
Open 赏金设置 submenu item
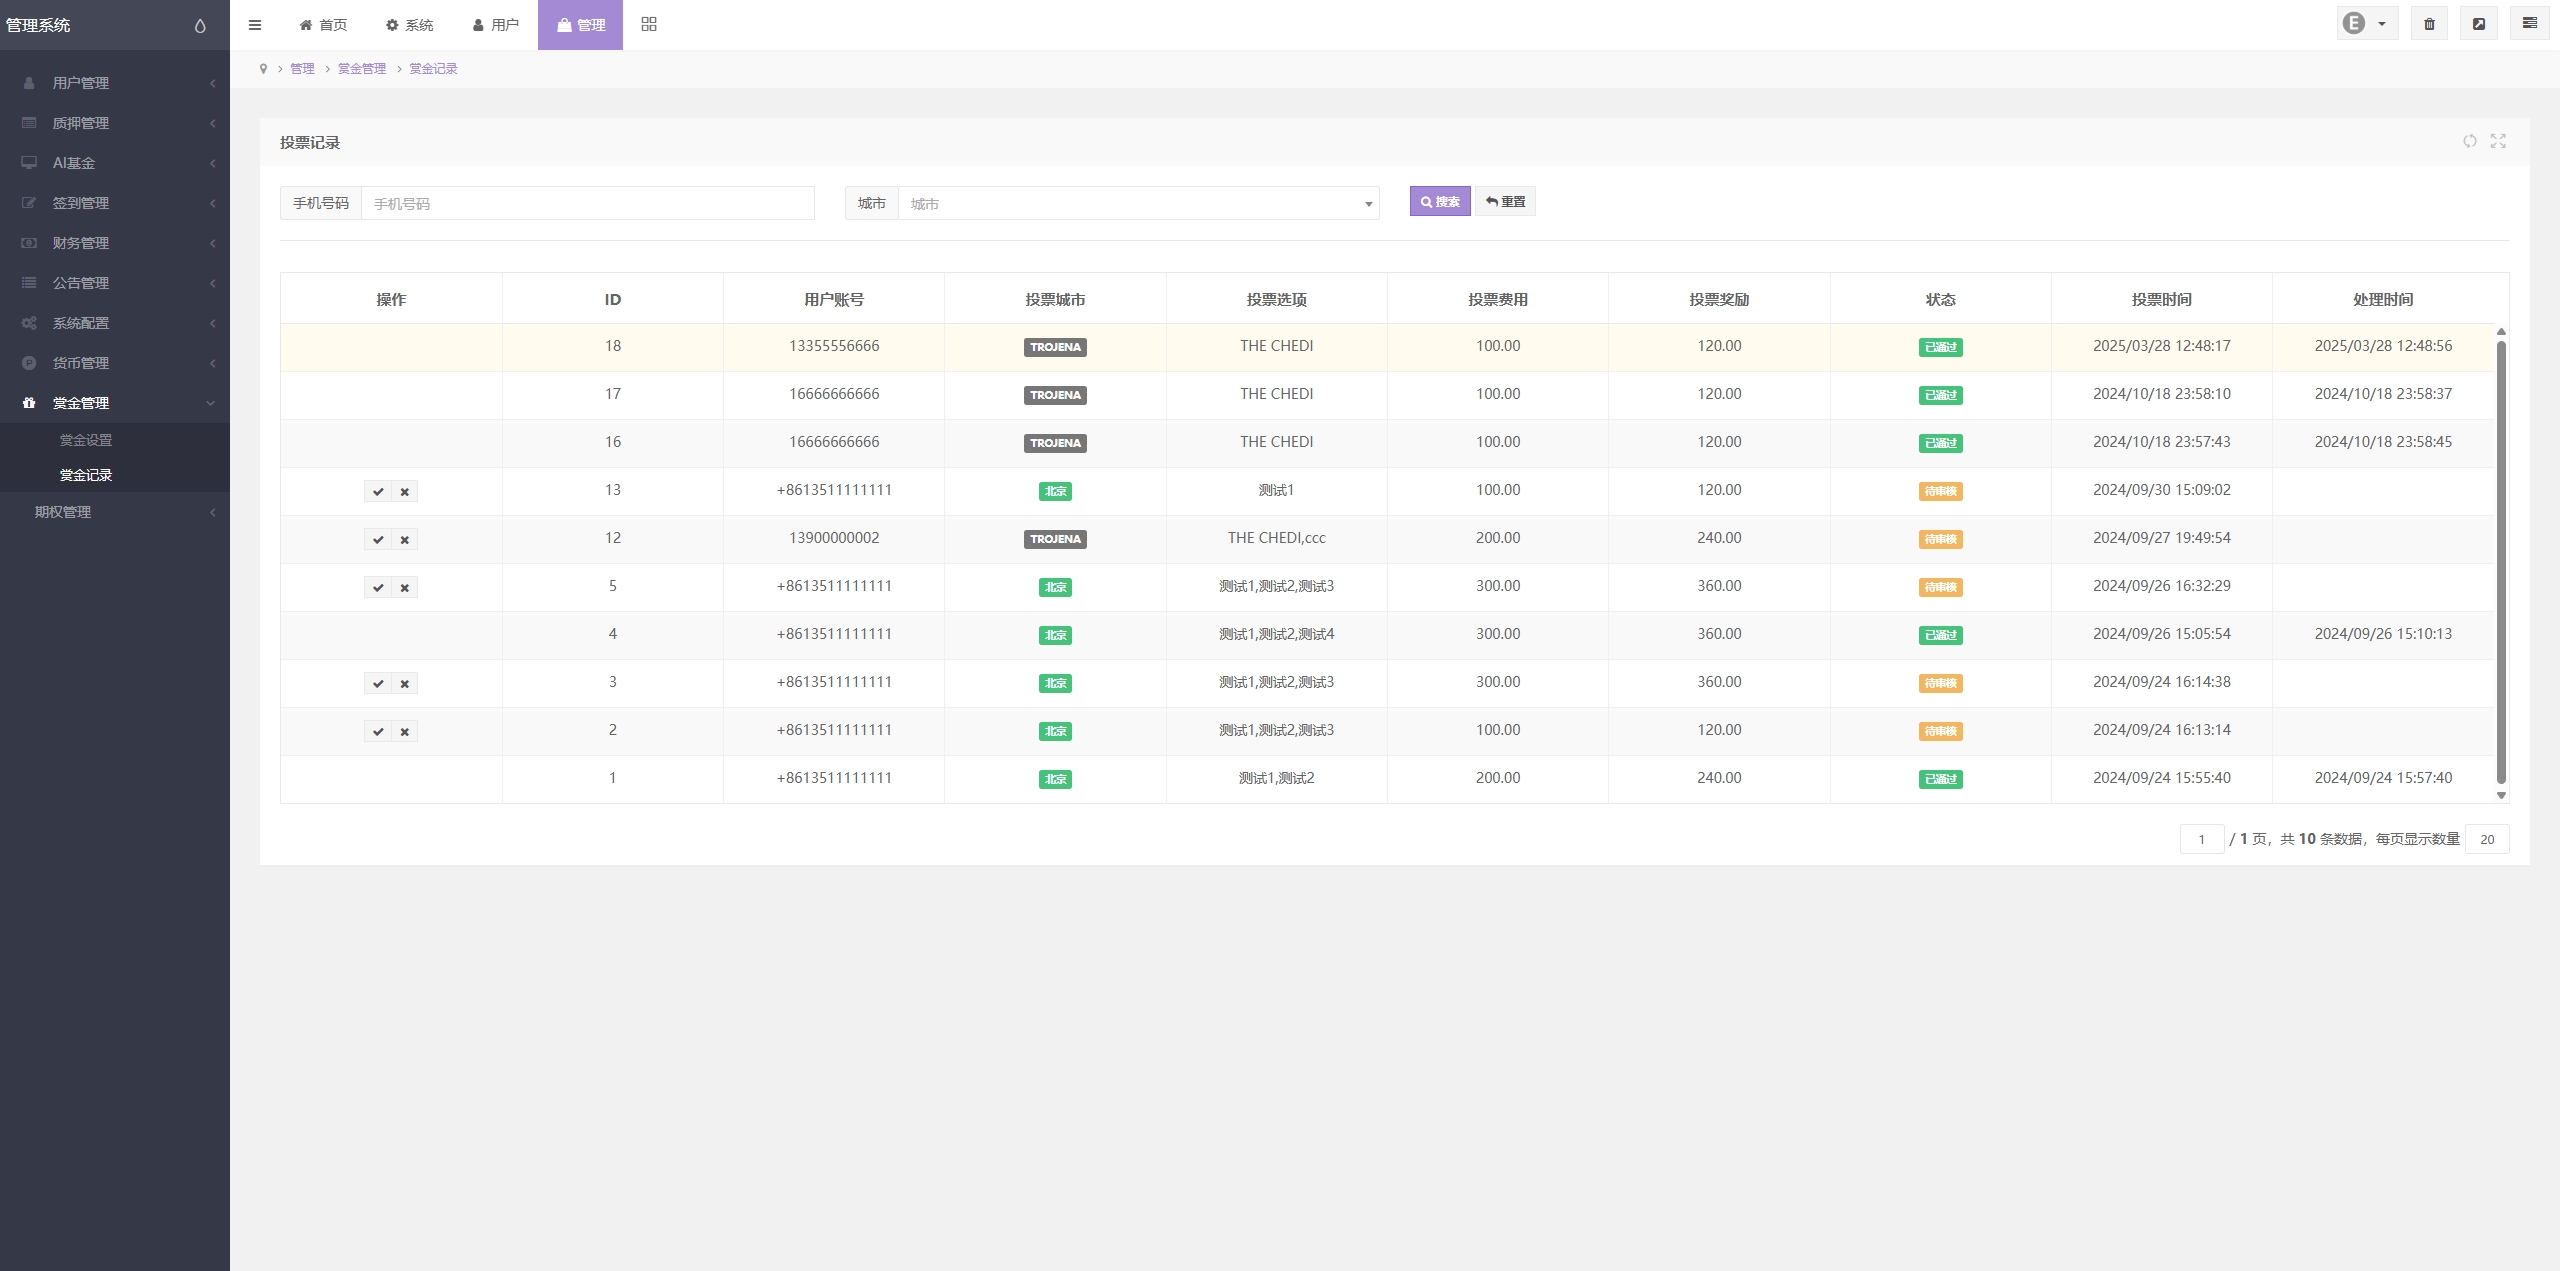point(86,440)
